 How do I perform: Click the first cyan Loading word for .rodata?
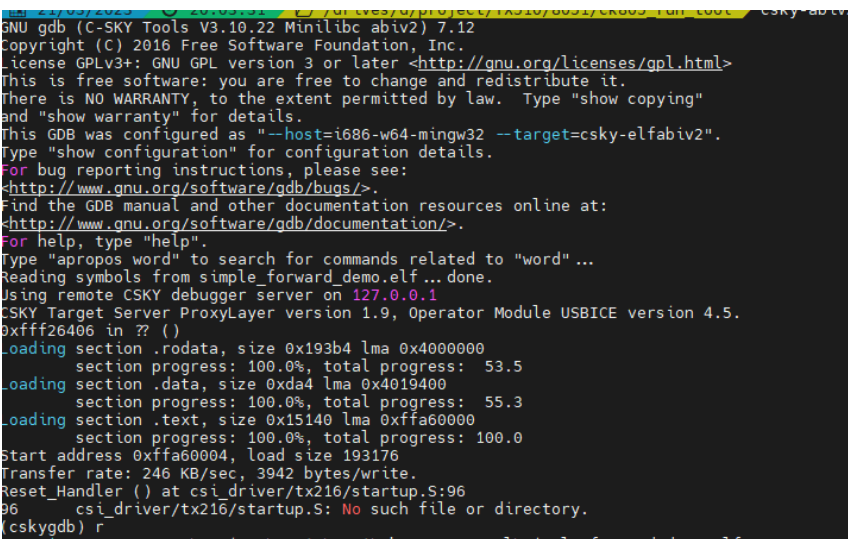[34, 349]
